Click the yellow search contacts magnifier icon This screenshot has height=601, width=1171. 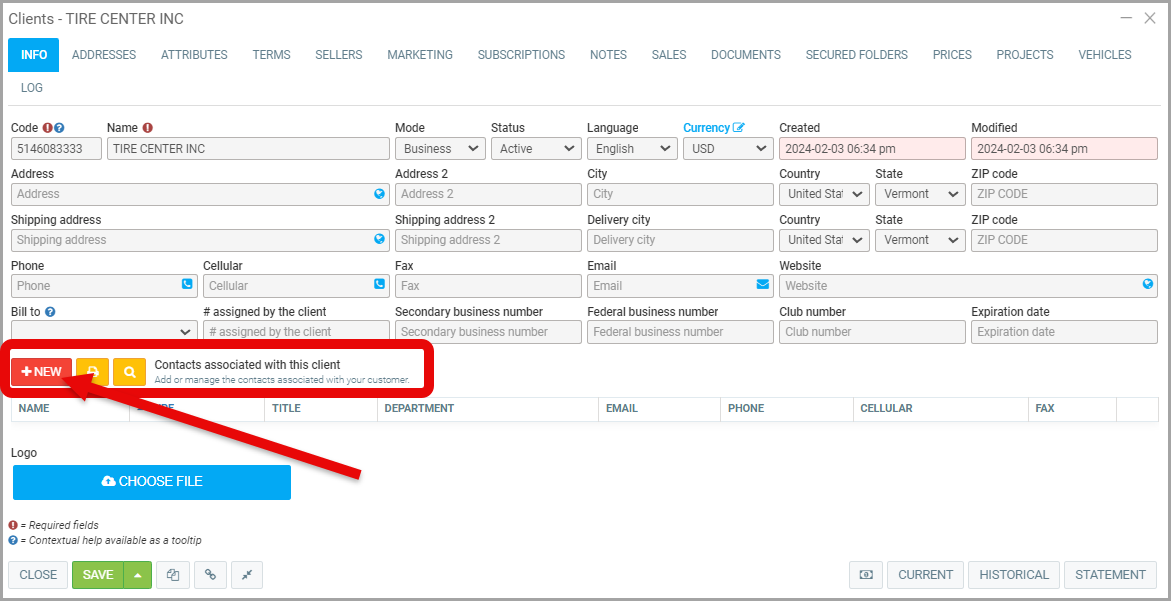(x=129, y=372)
